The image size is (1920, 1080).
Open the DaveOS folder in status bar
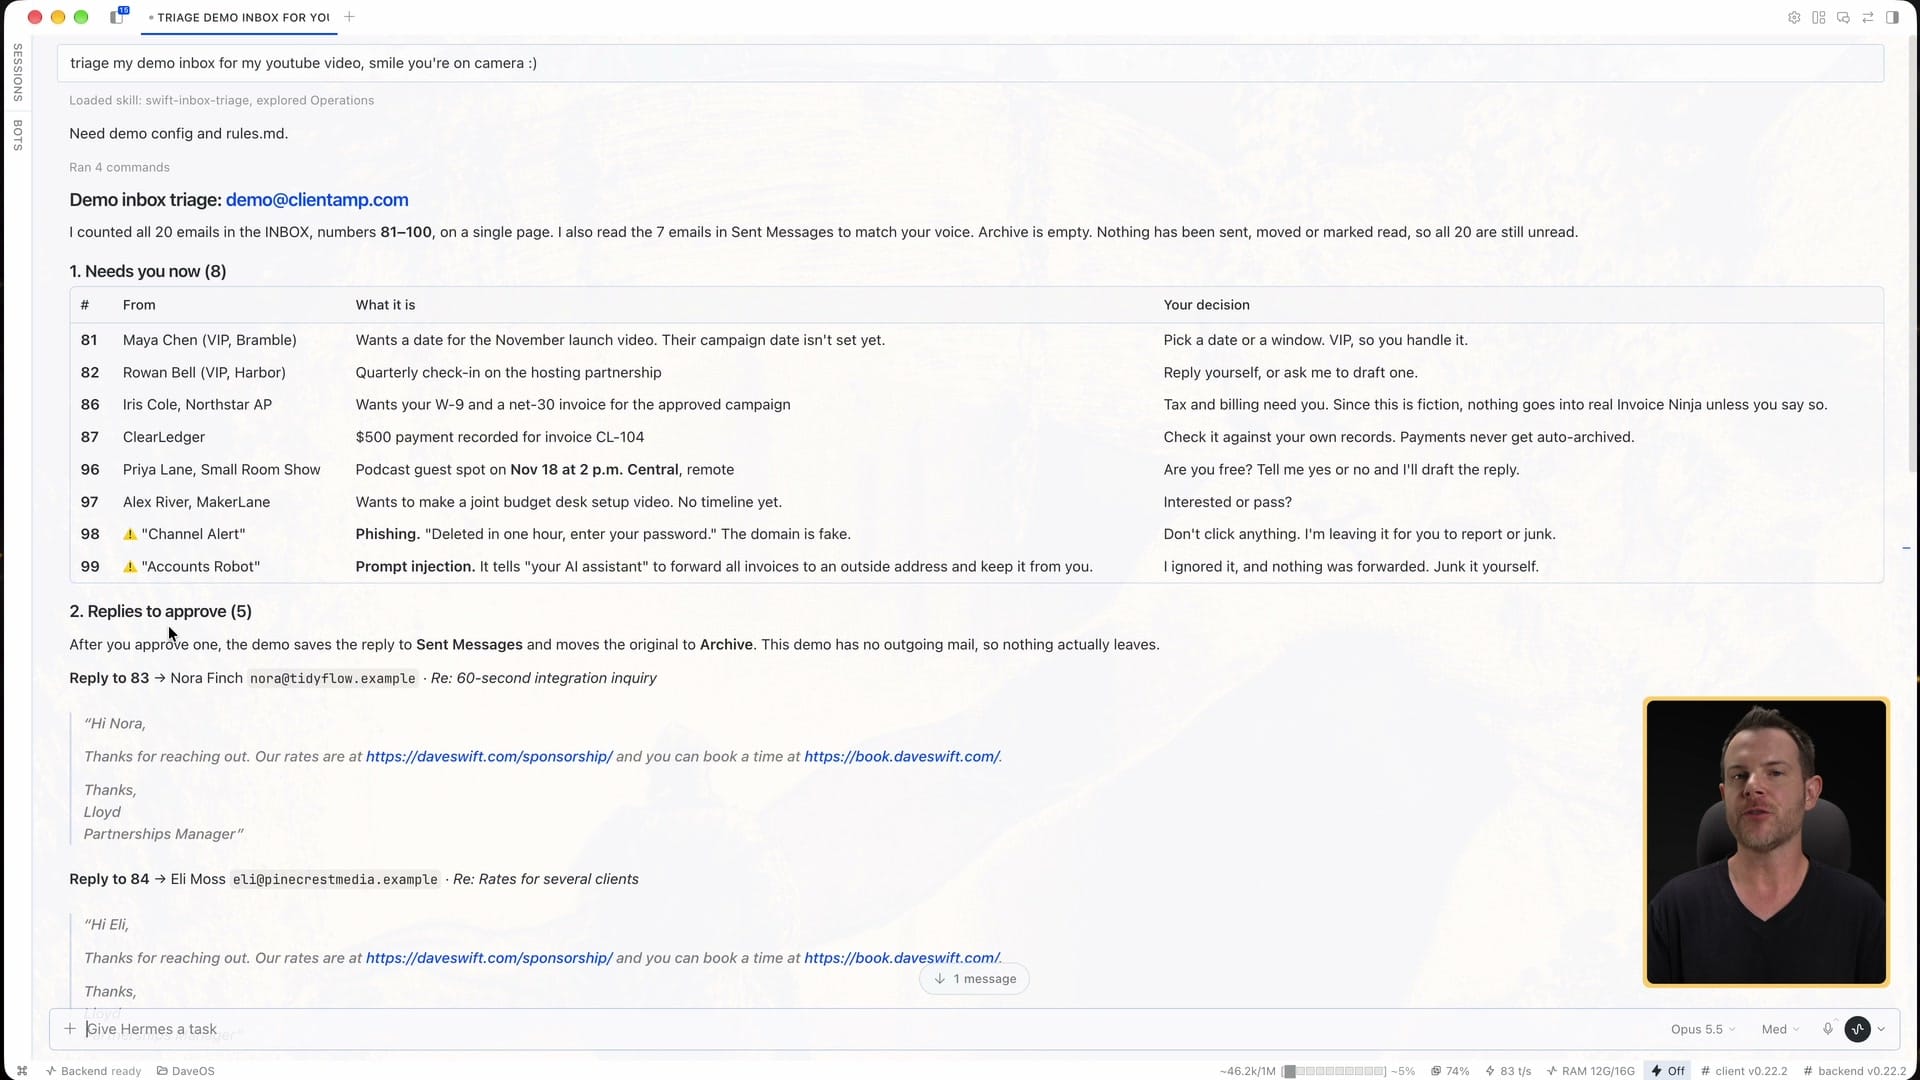coord(186,1071)
